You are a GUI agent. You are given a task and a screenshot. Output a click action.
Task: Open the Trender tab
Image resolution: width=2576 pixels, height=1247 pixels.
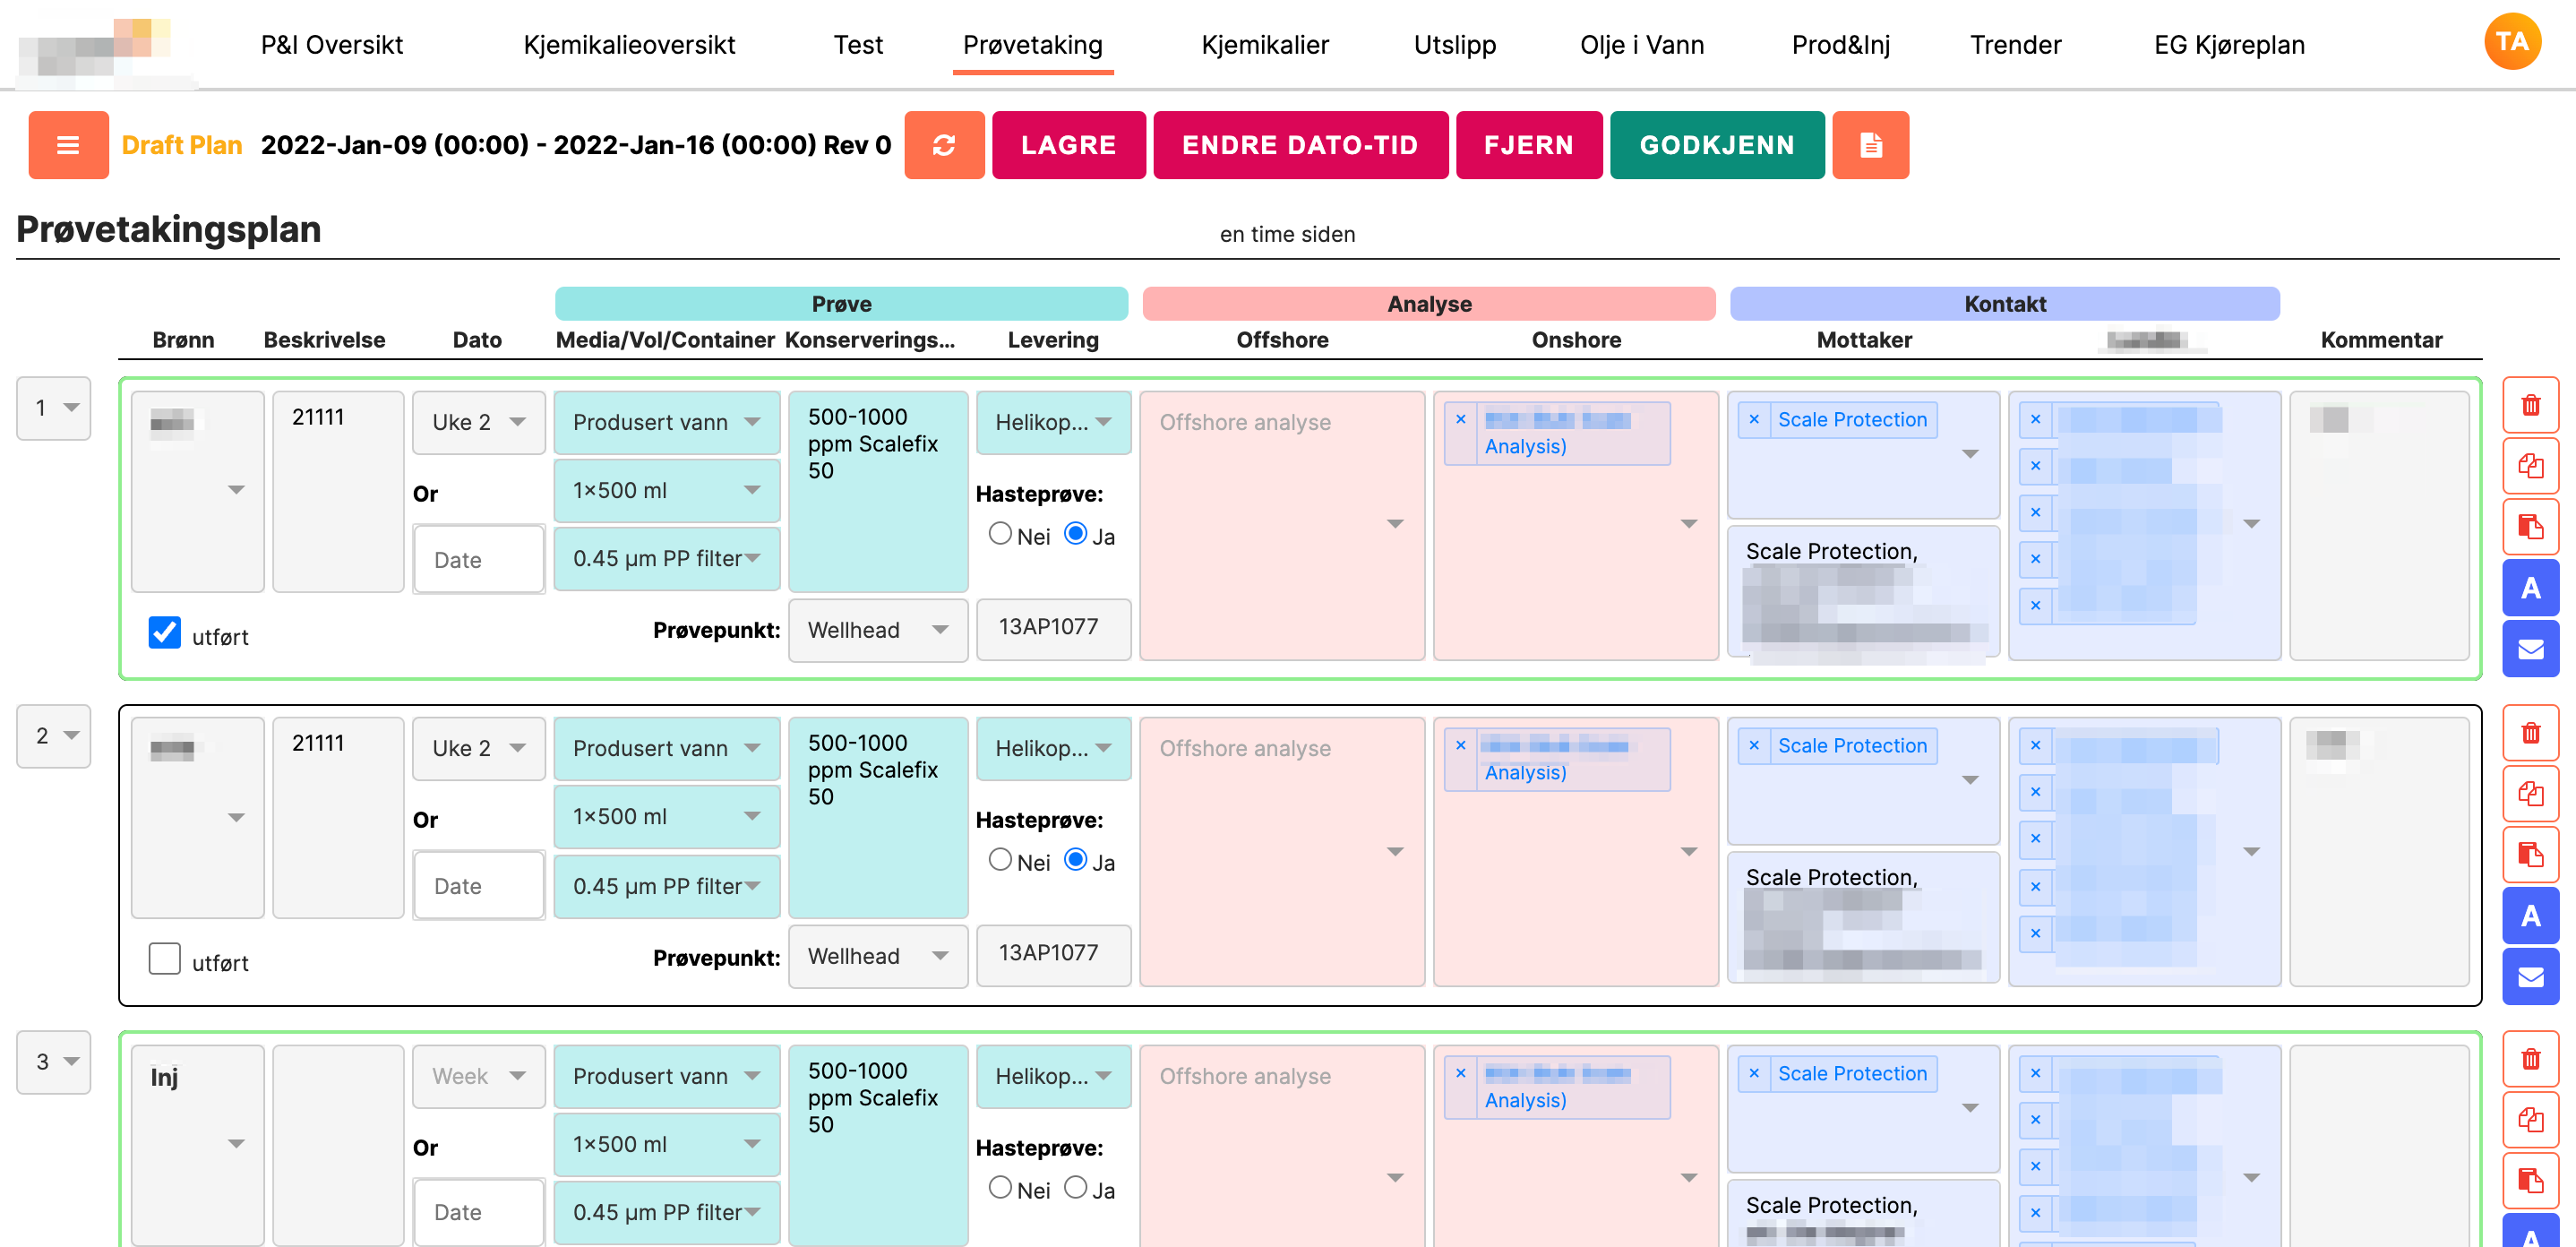(x=2015, y=45)
